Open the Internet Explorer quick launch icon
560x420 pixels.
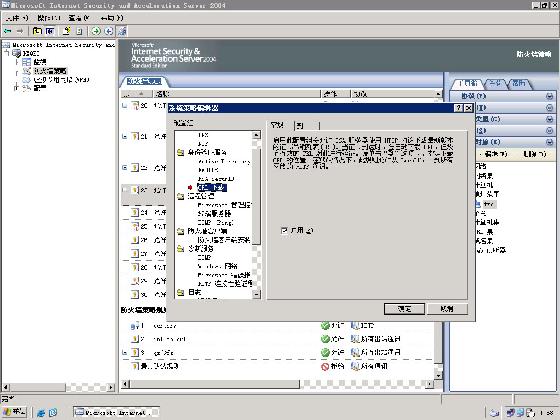point(41,412)
